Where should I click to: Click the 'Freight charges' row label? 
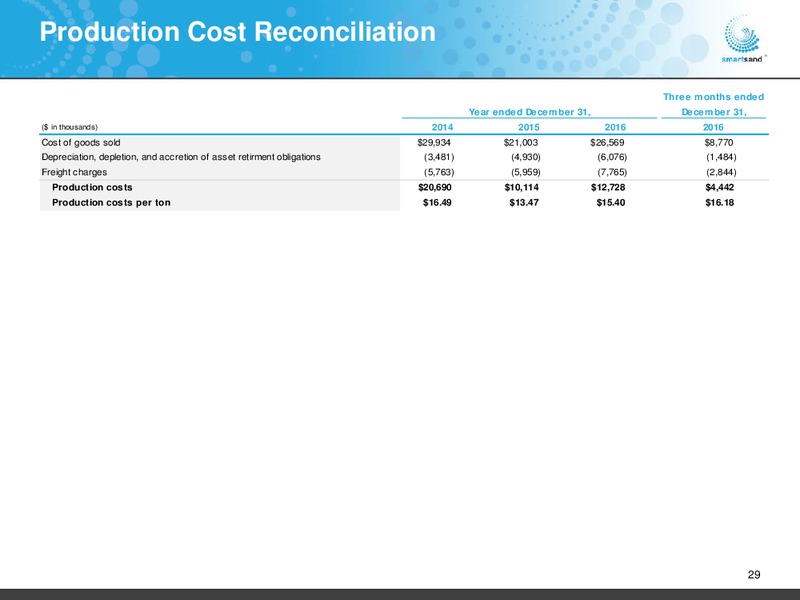coord(74,172)
